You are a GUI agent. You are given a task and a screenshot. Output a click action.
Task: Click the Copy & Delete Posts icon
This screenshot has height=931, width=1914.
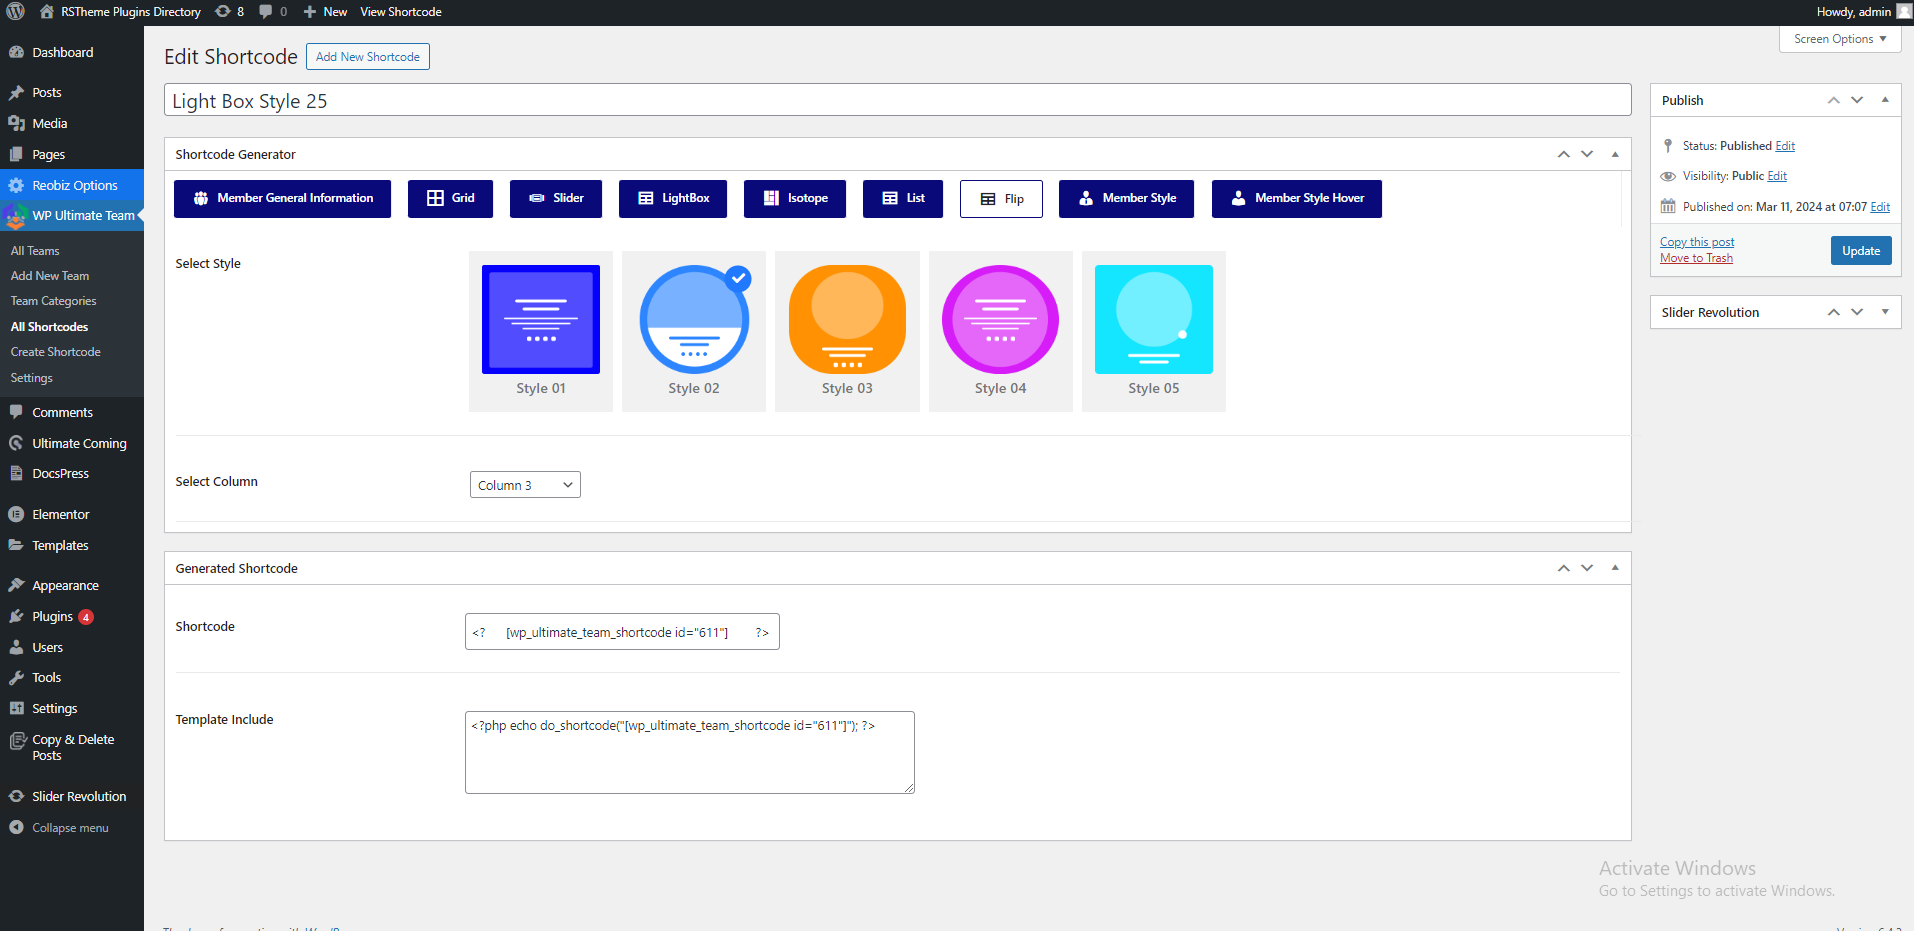pos(18,741)
